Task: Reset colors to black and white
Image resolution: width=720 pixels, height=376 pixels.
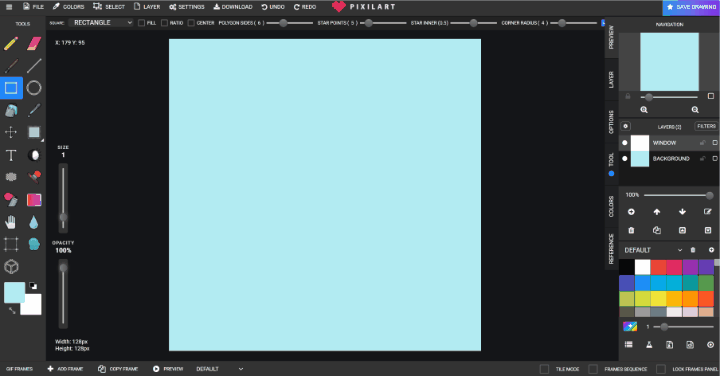Action: click(34, 286)
